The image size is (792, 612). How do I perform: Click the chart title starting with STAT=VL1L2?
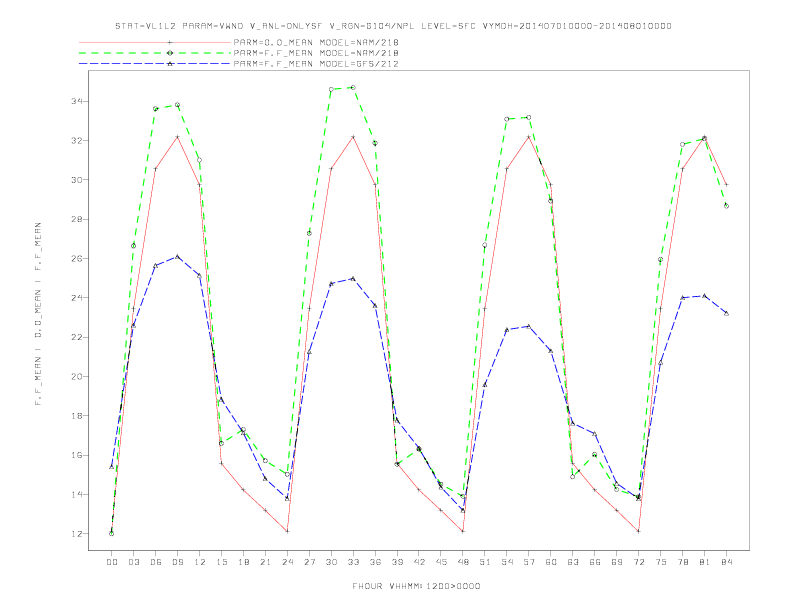click(x=393, y=26)
